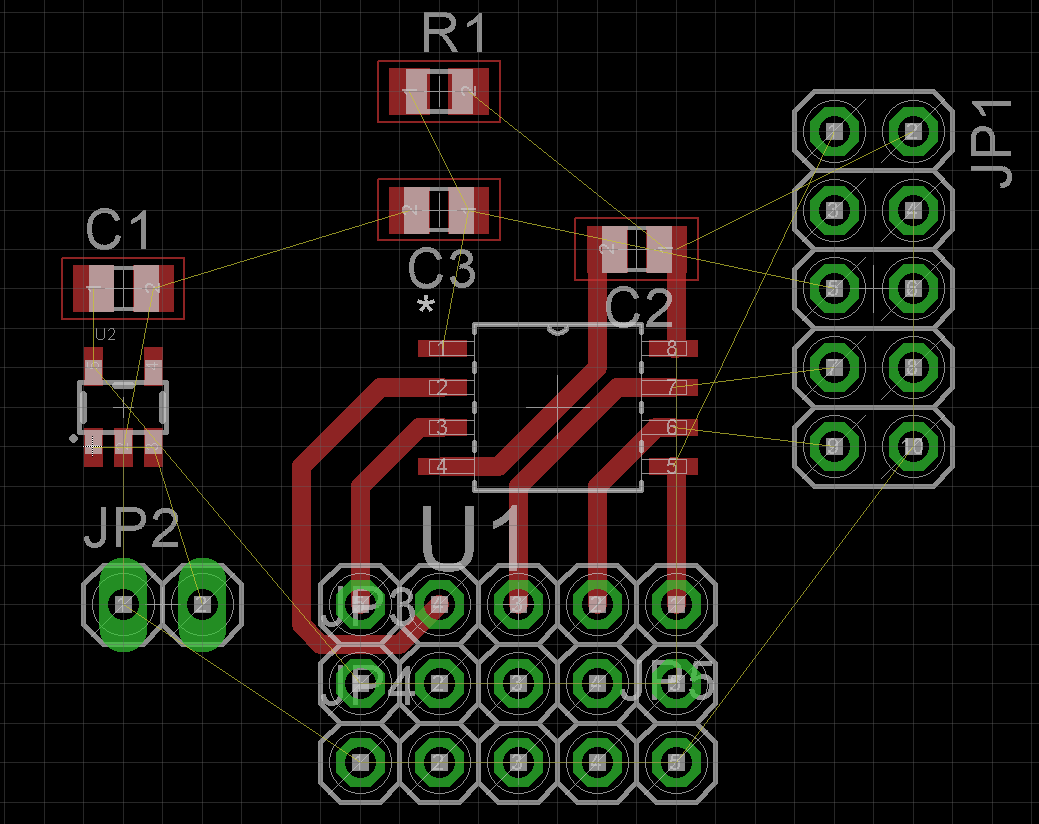Click pad 2 of resistor R1
This screenshot has width=1039, height=824.
(x=468, y=91)
